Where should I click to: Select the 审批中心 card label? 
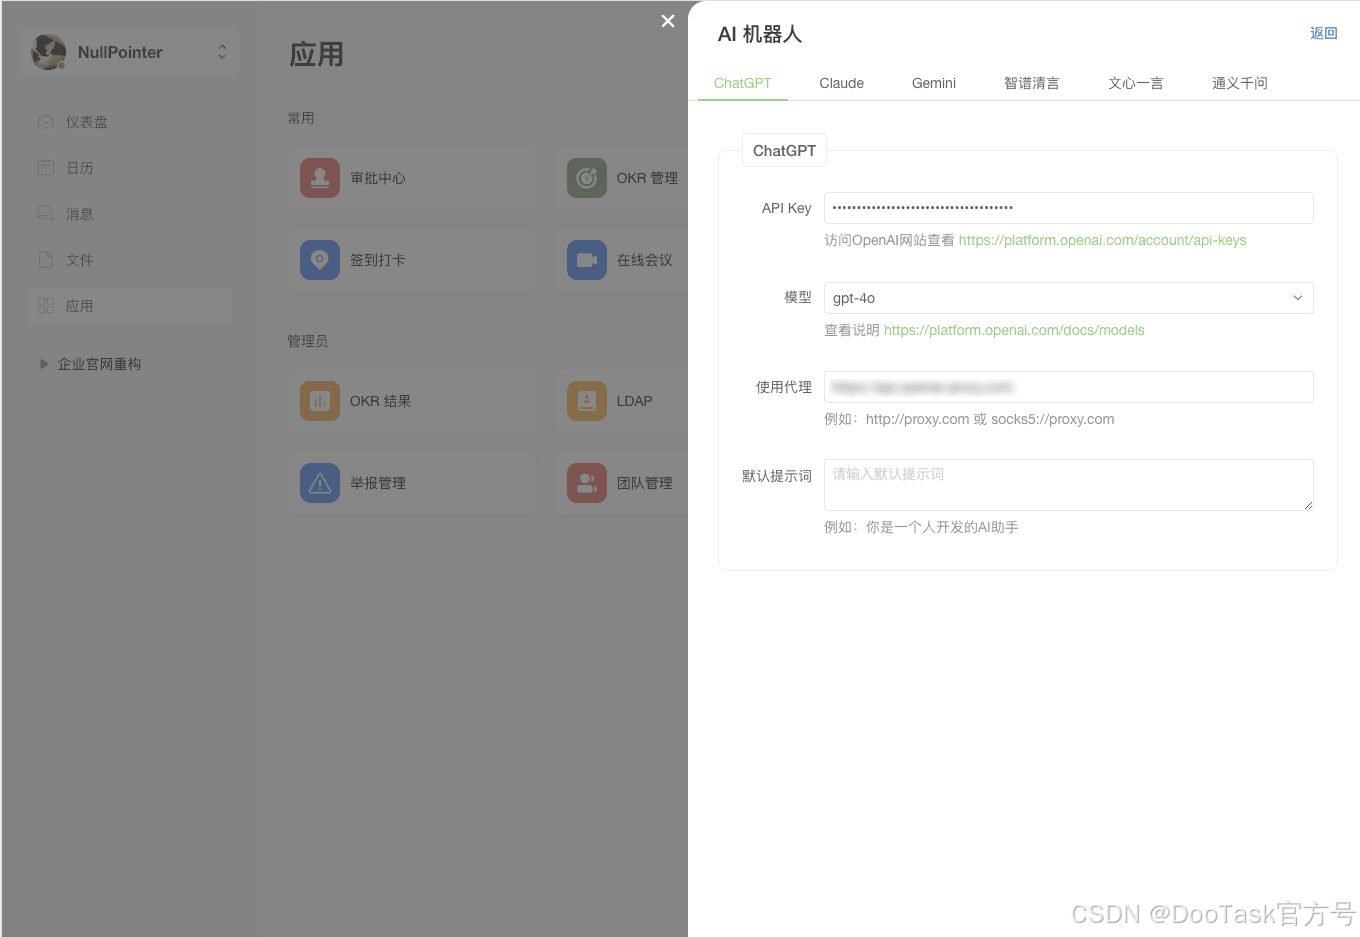click(378, 178)
